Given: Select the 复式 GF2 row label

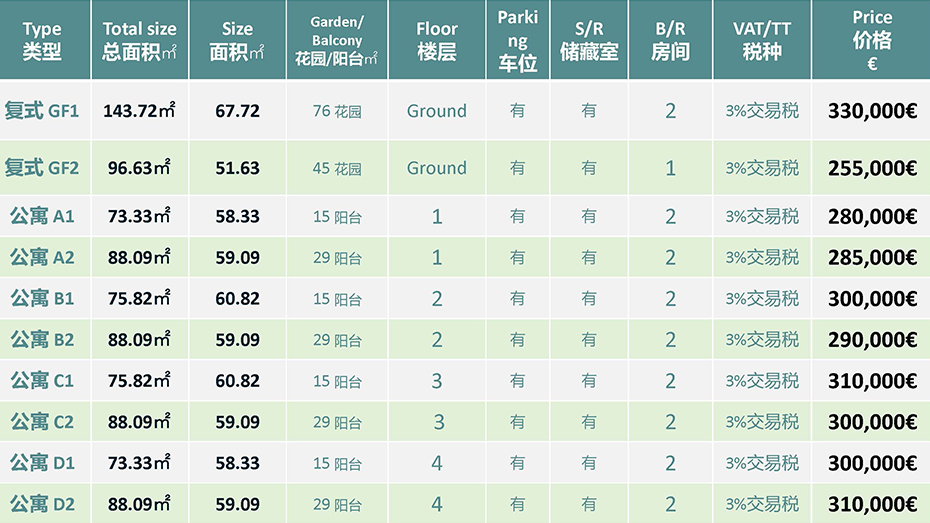Looking at the screenshot, I should click(42, 168).
